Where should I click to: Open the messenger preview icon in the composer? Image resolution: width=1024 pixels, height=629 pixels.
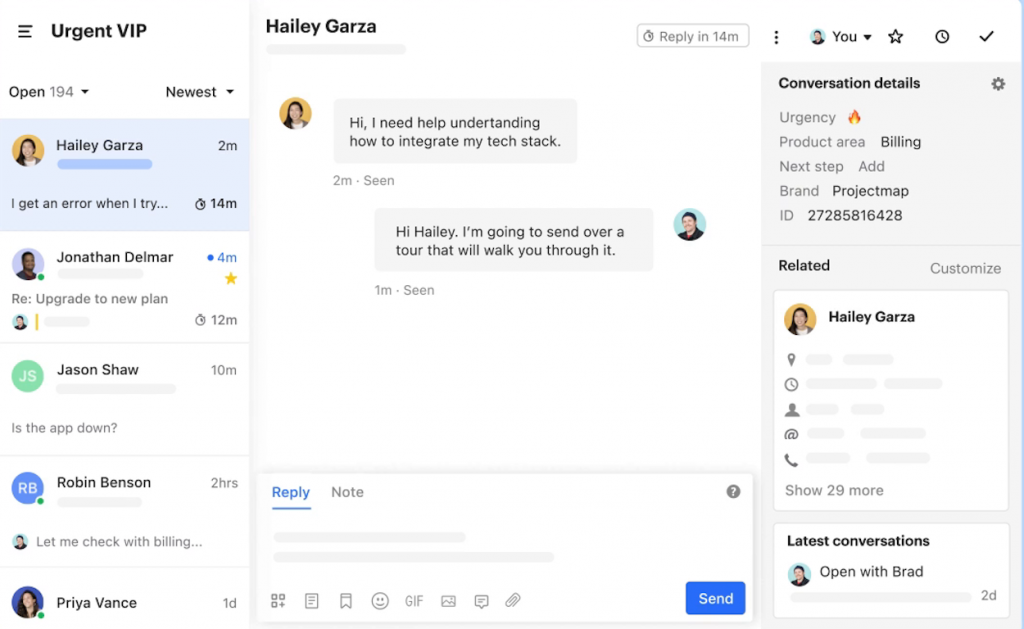481,600
